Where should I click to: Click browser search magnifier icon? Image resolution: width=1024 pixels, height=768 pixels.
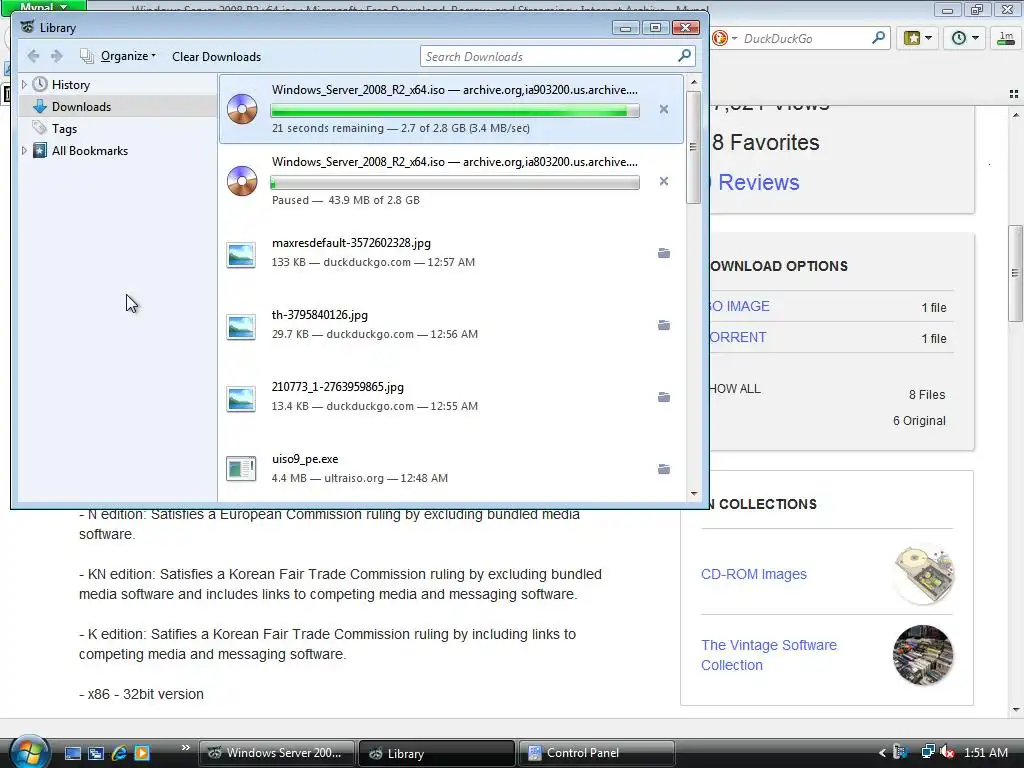[x=878, y=38]
